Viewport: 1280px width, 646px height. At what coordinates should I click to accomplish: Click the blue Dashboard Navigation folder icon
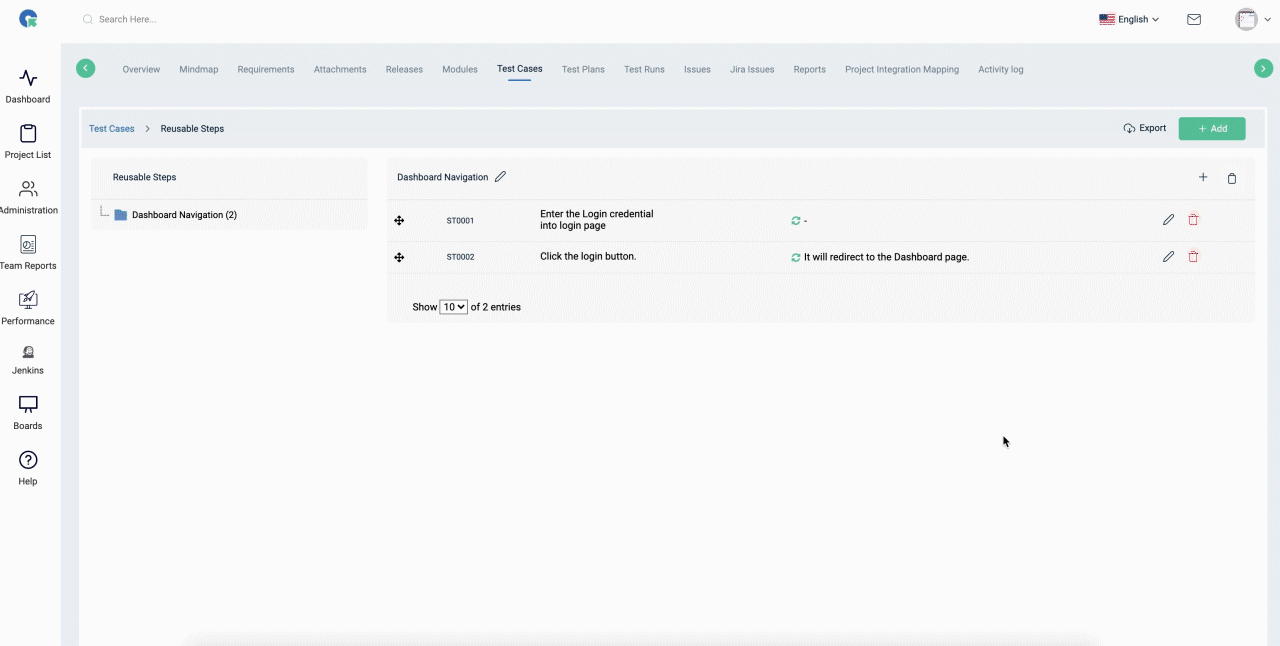[x=121, y=215]
